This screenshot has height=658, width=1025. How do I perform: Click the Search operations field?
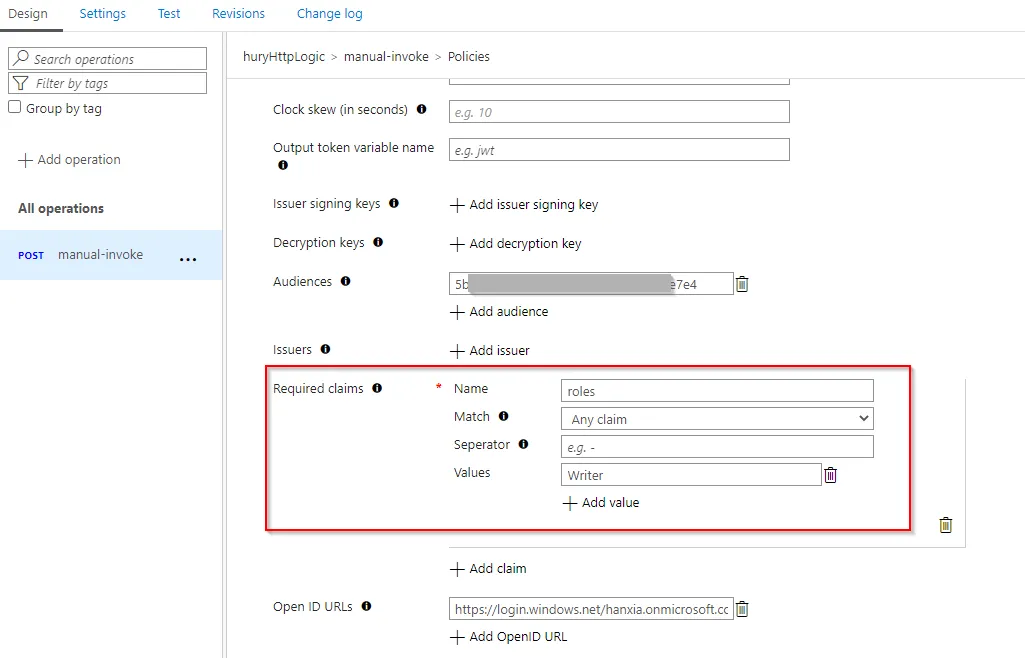coord(108,59)
